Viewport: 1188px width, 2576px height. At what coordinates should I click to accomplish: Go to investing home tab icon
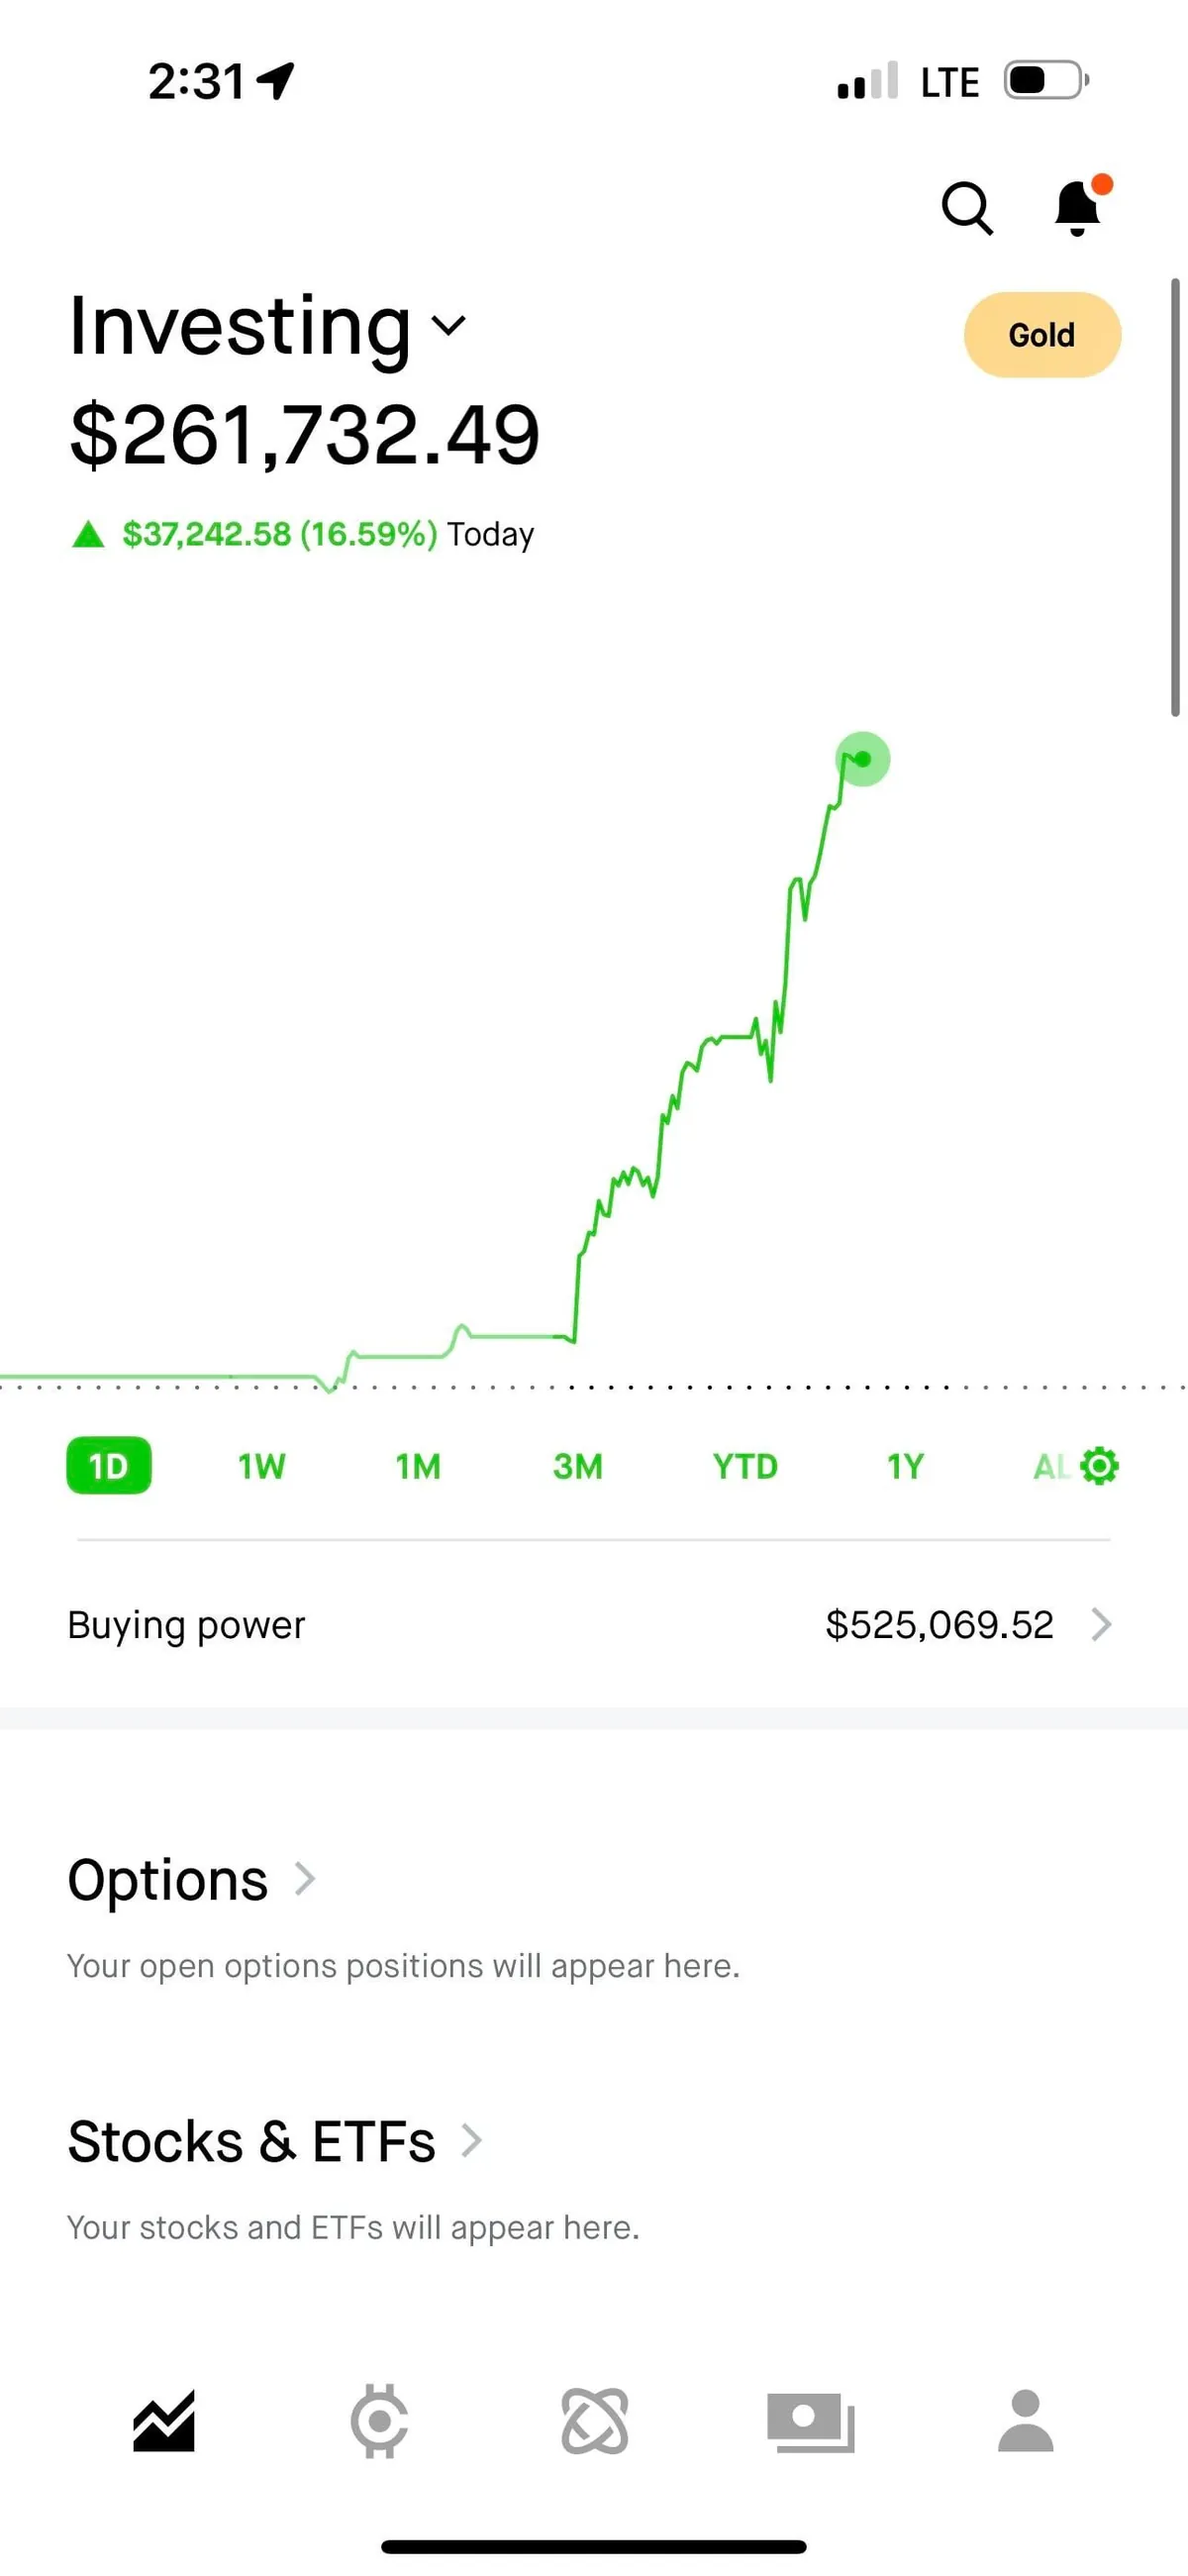click(164, 2421)
